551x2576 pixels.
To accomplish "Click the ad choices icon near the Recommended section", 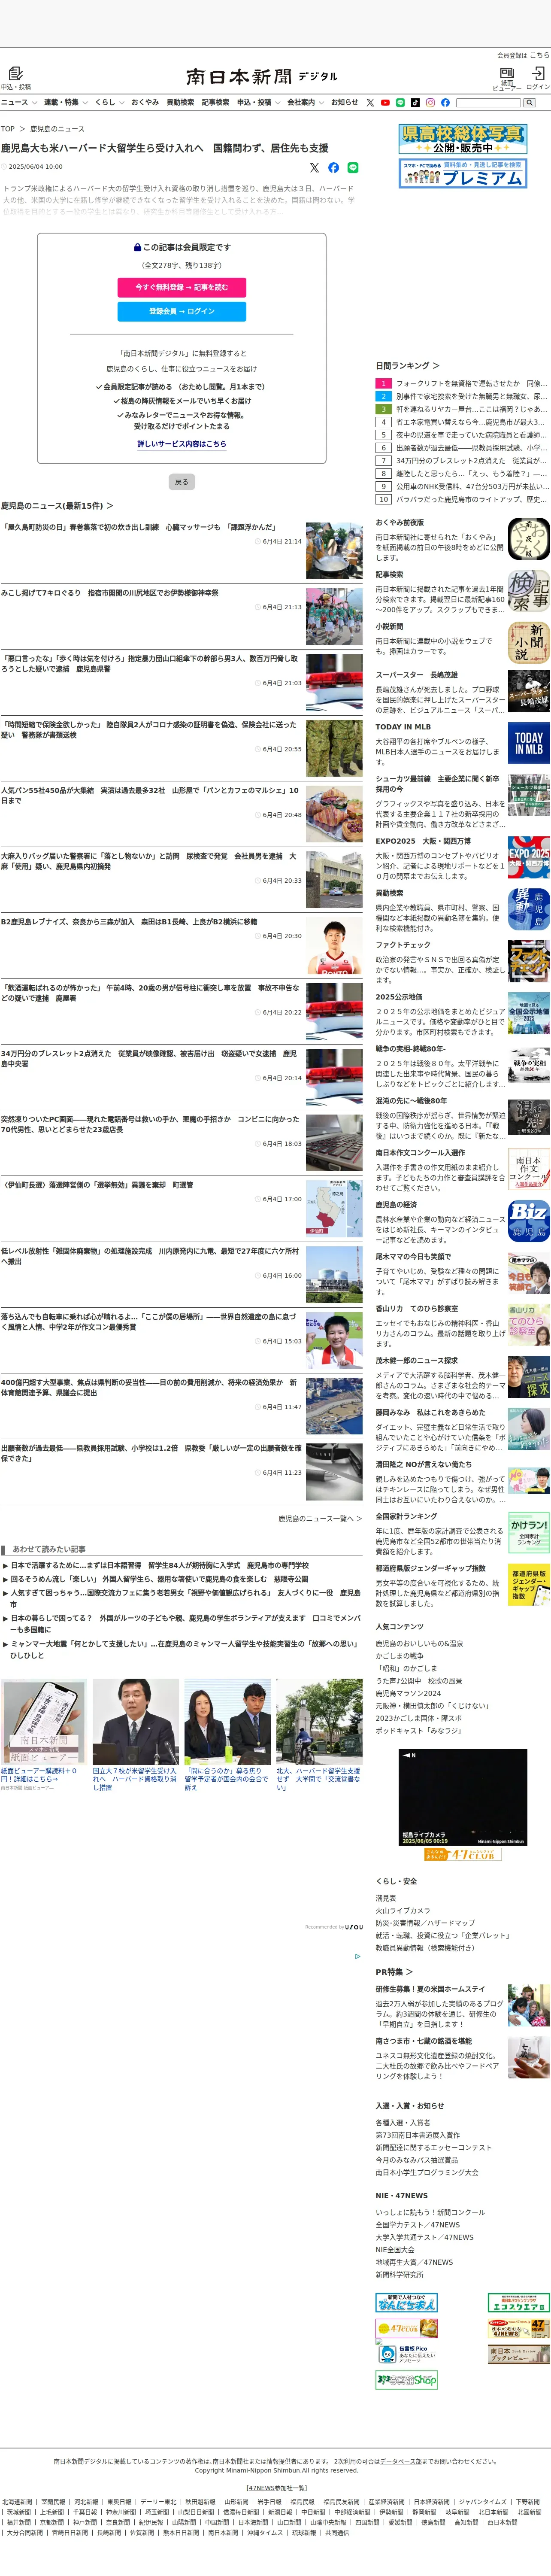I will pyautogui.click(x=357, y=1957).
